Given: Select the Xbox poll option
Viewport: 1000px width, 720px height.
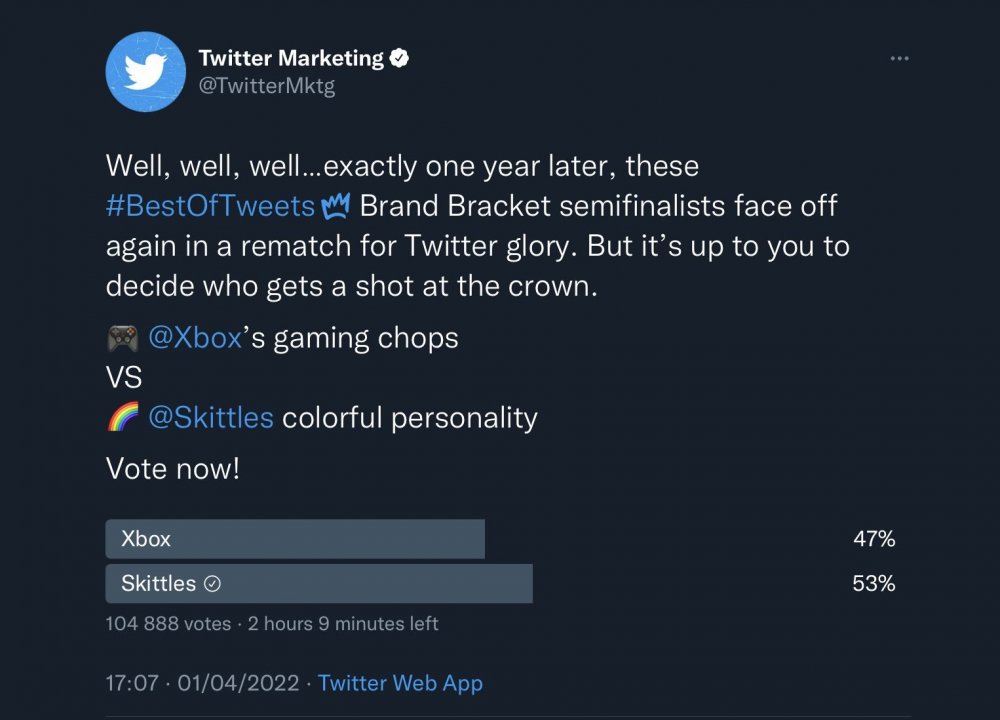Looking at the screenshot, I should tap(295, 539).
